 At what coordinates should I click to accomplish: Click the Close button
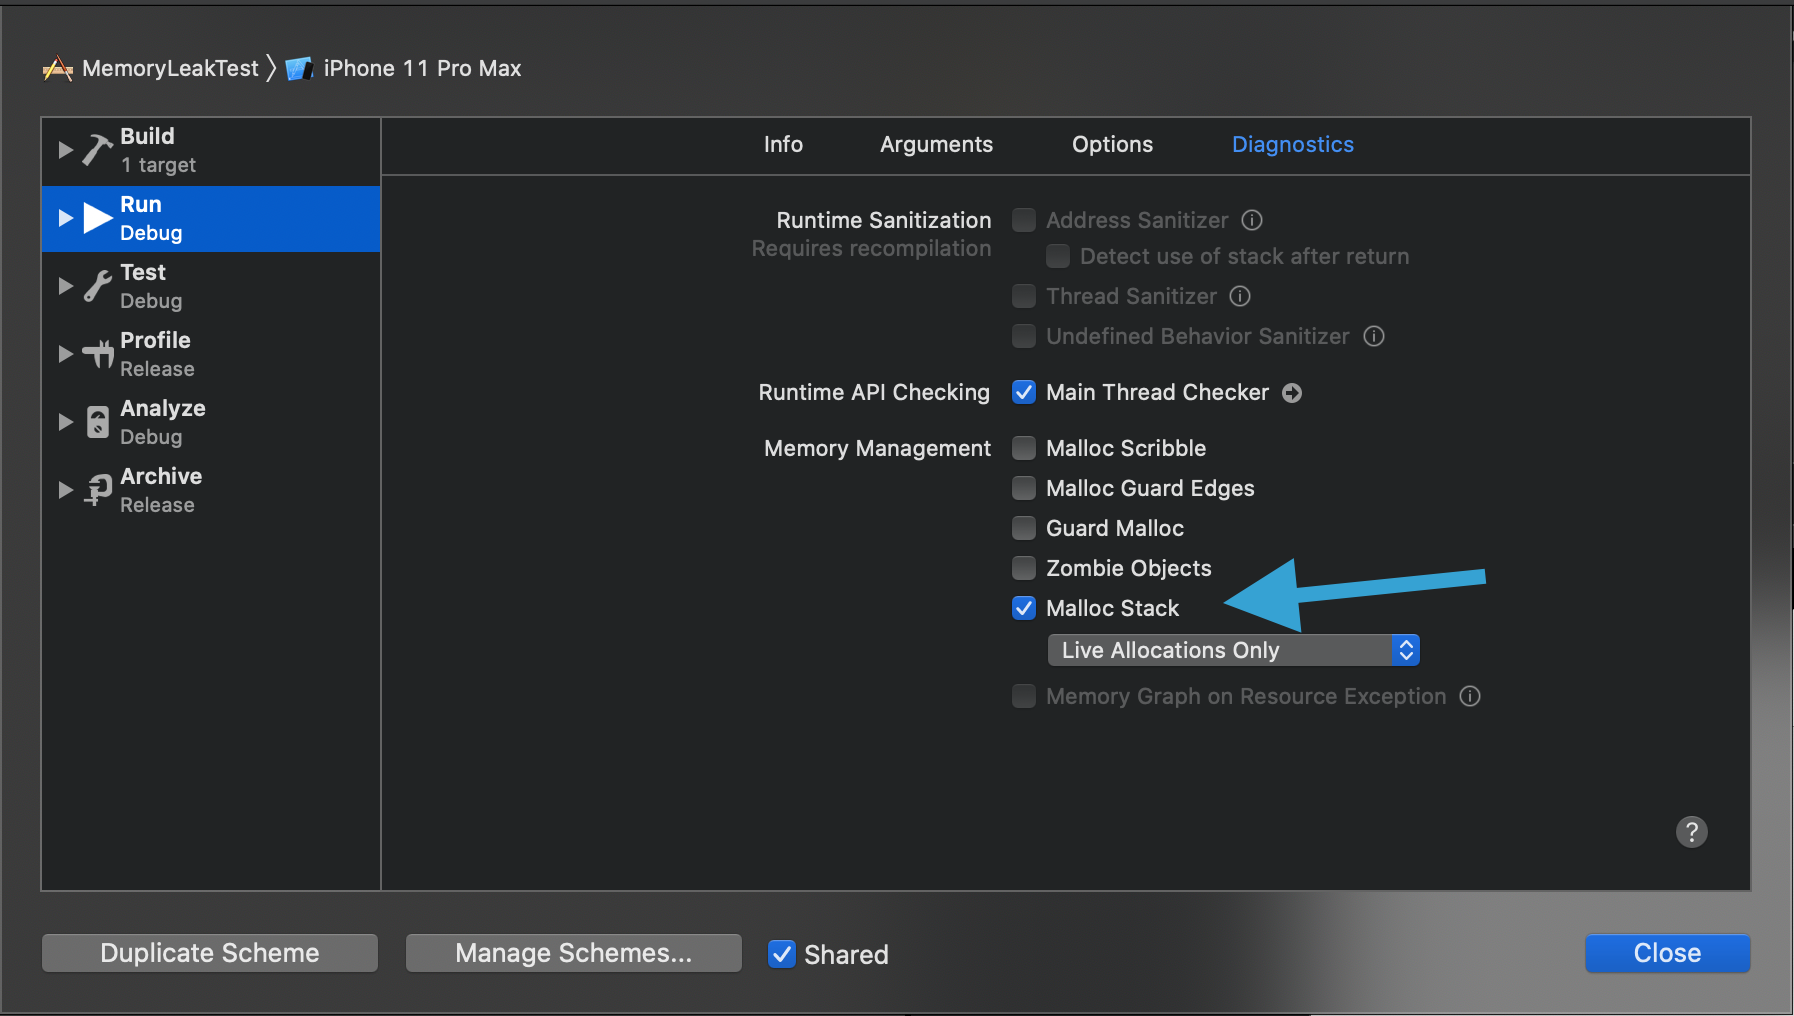point(1667,953)
